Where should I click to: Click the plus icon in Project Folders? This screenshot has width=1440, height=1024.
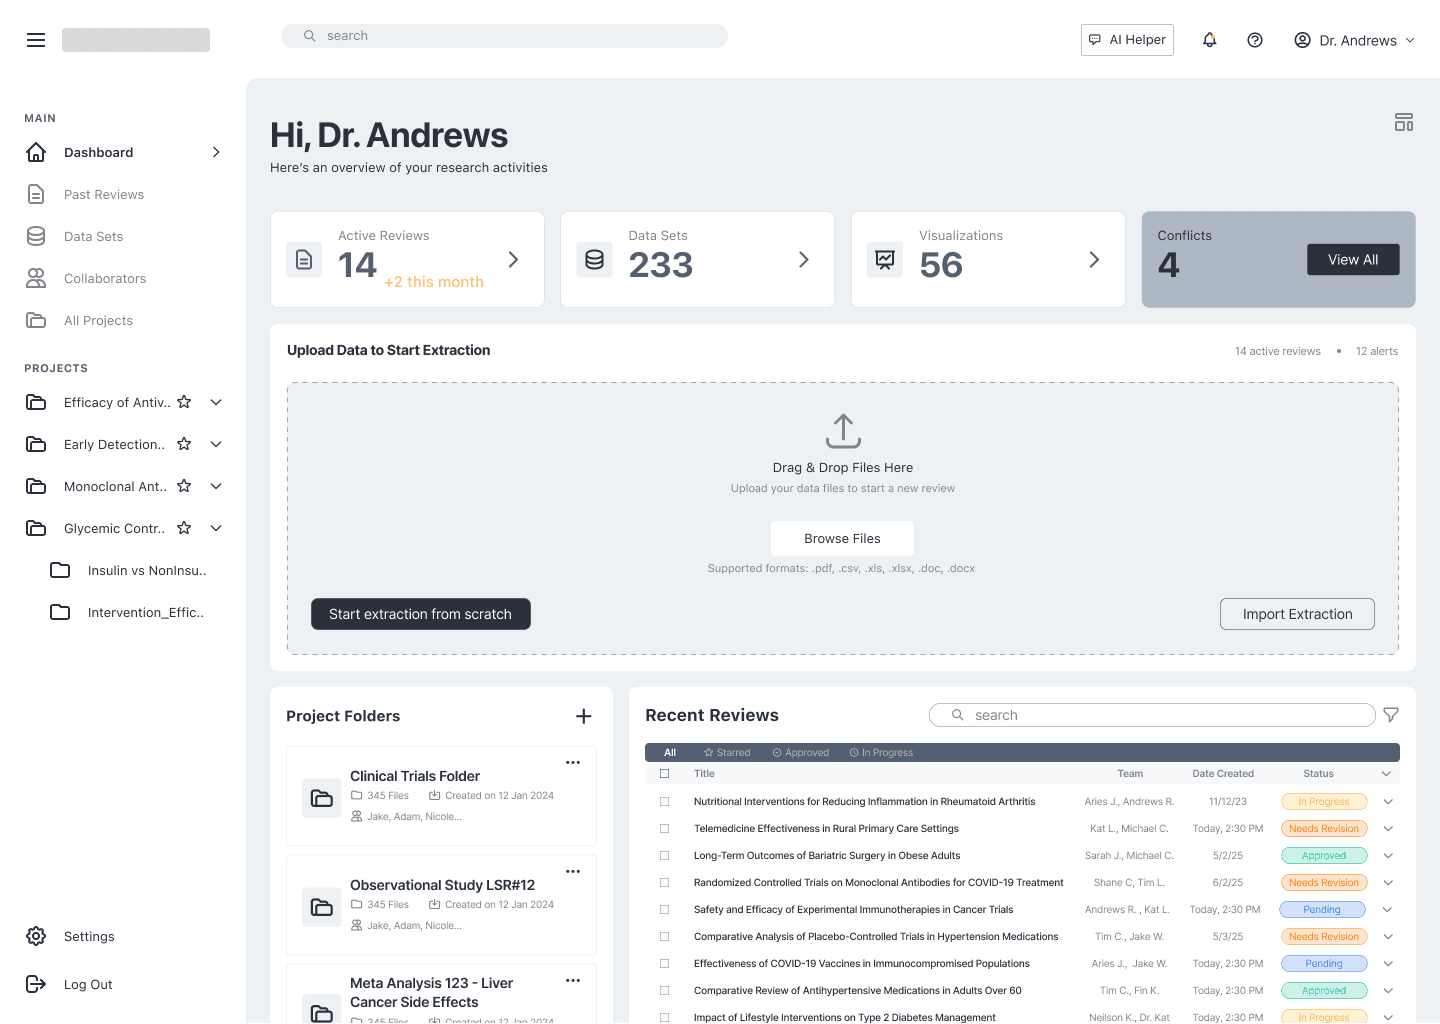[584, 716]
